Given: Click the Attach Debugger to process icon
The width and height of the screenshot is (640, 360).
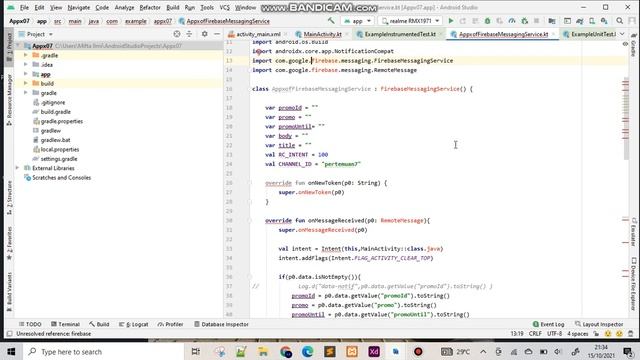Looking at the screenshot, I should coord(524,21).
